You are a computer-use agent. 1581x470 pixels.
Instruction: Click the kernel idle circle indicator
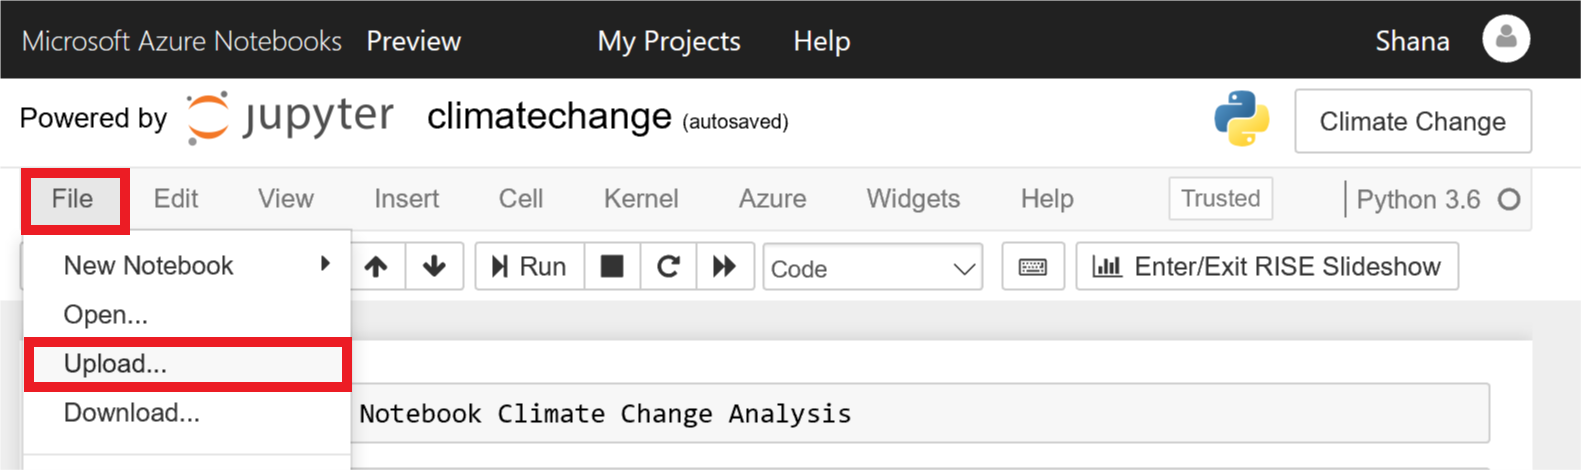point(1509,199)
